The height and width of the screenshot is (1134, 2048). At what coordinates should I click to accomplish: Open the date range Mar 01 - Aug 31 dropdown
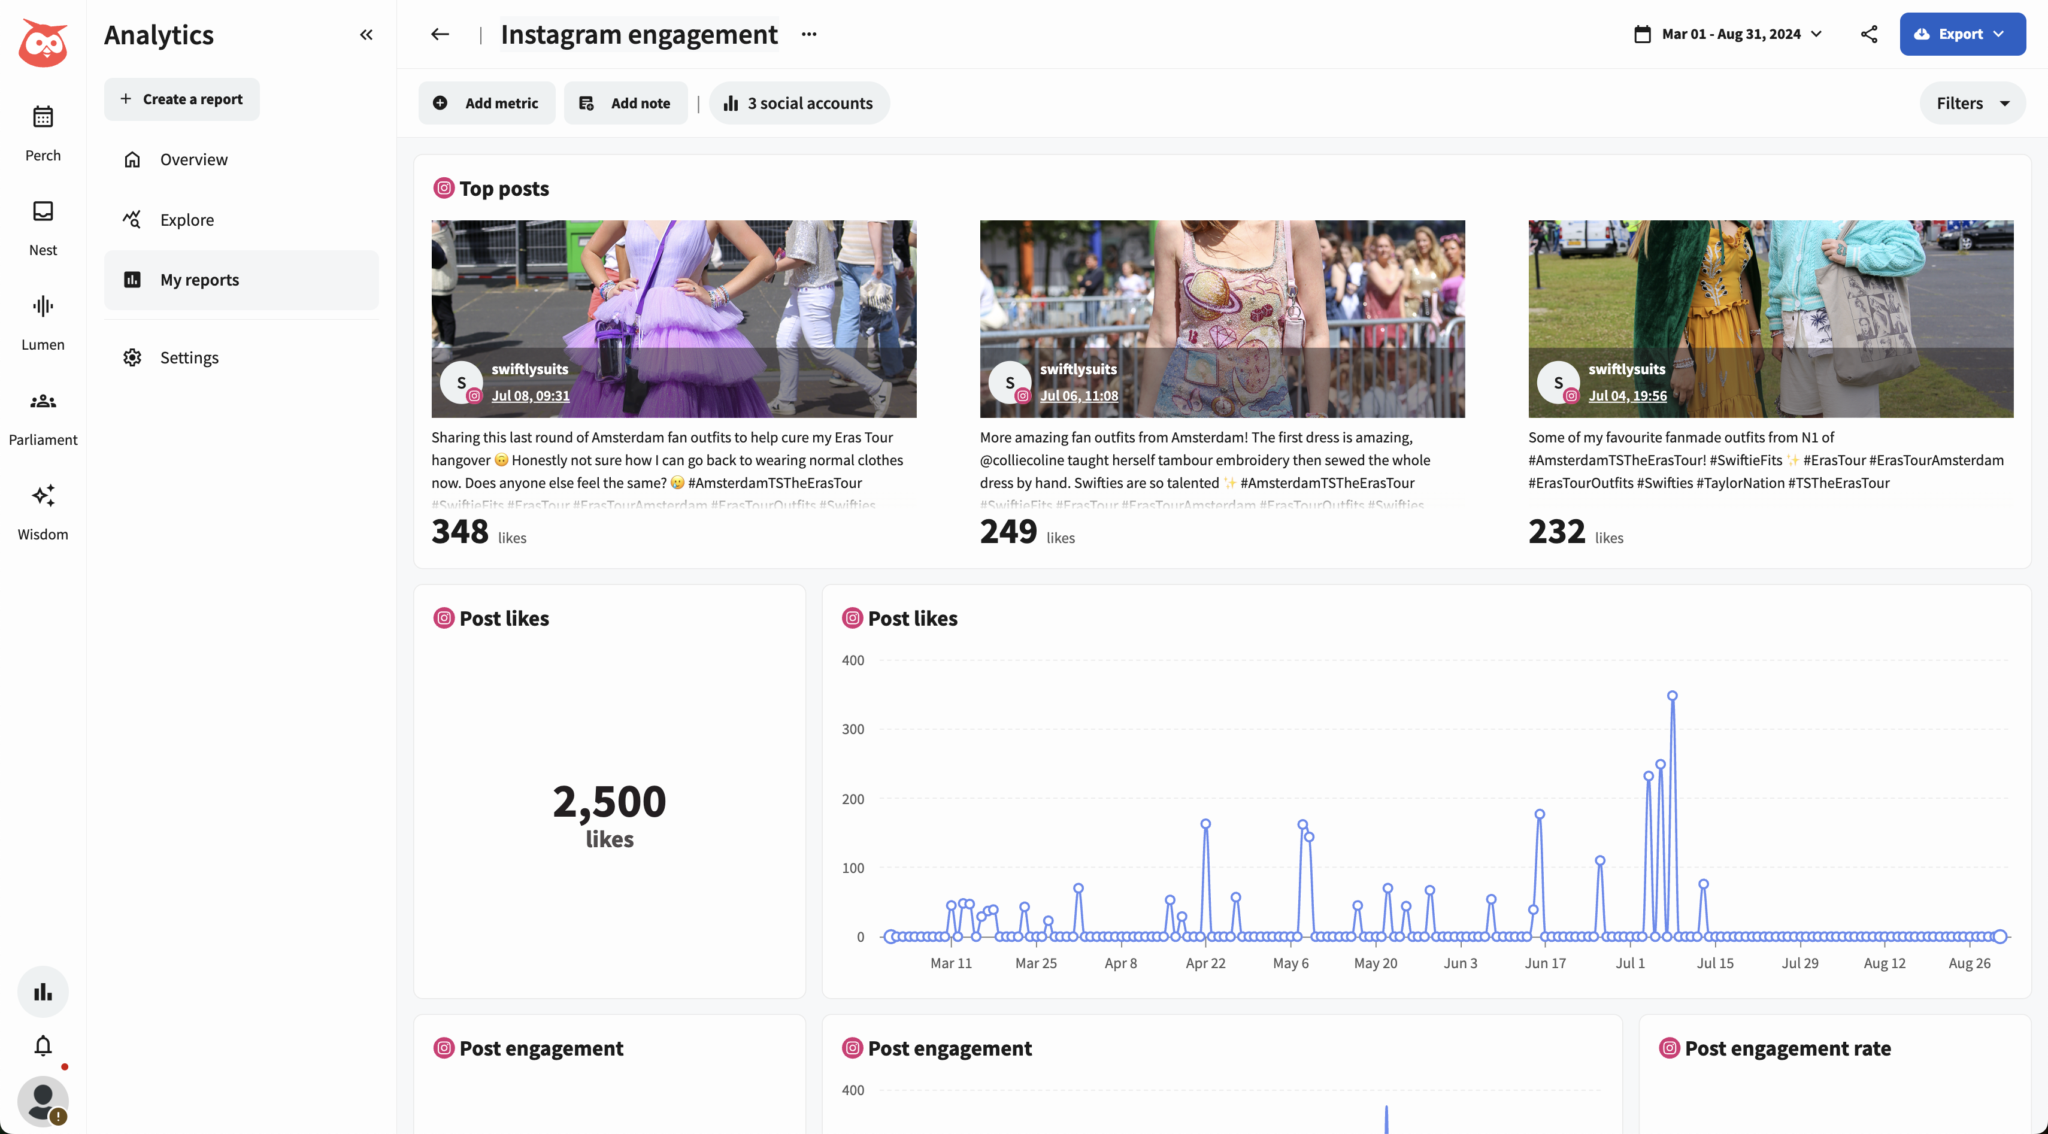pyautogui.click(x=1728, y=34)
